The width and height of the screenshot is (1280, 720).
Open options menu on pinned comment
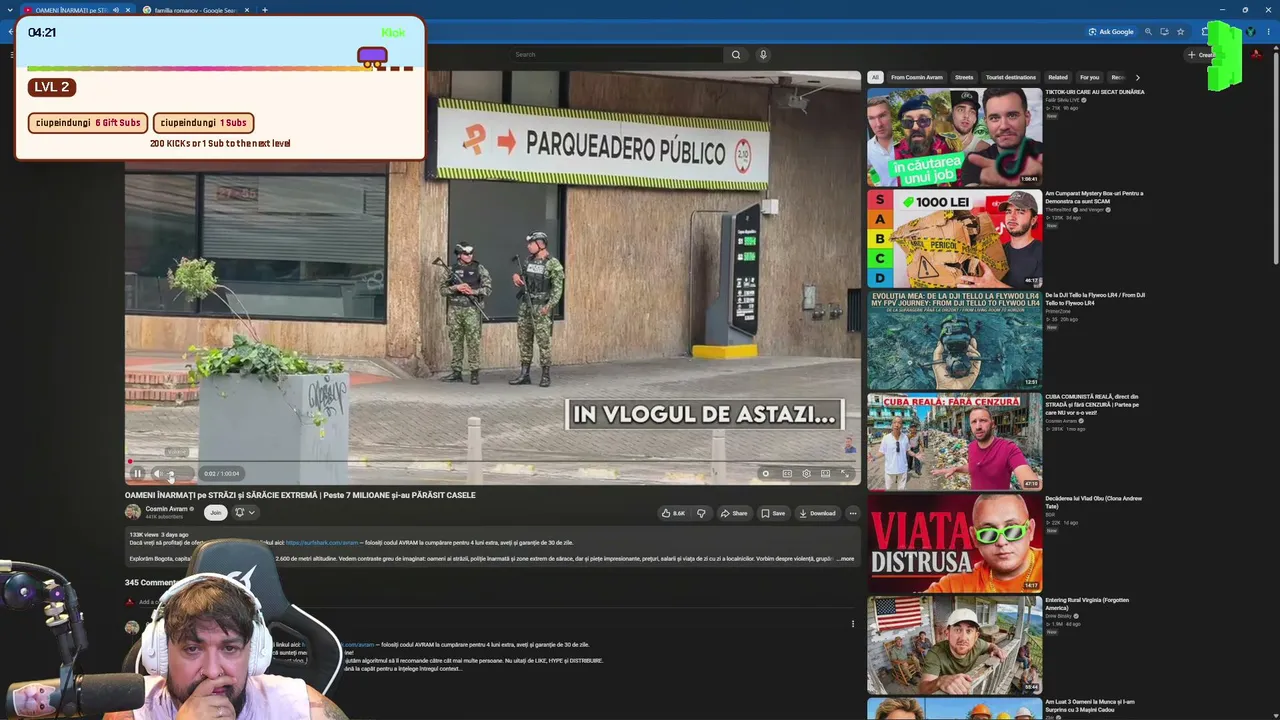click(853, 624)
